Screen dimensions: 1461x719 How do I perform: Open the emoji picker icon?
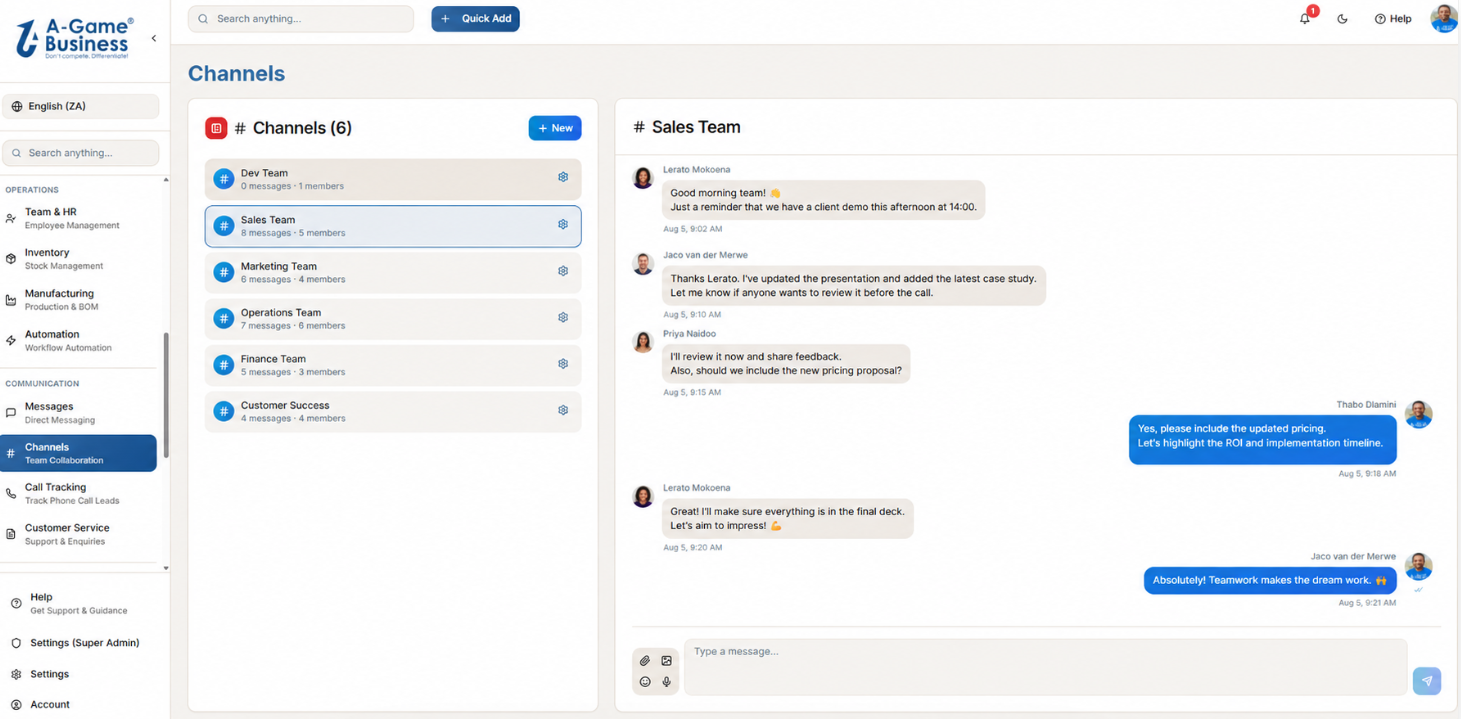coord(645,682)
